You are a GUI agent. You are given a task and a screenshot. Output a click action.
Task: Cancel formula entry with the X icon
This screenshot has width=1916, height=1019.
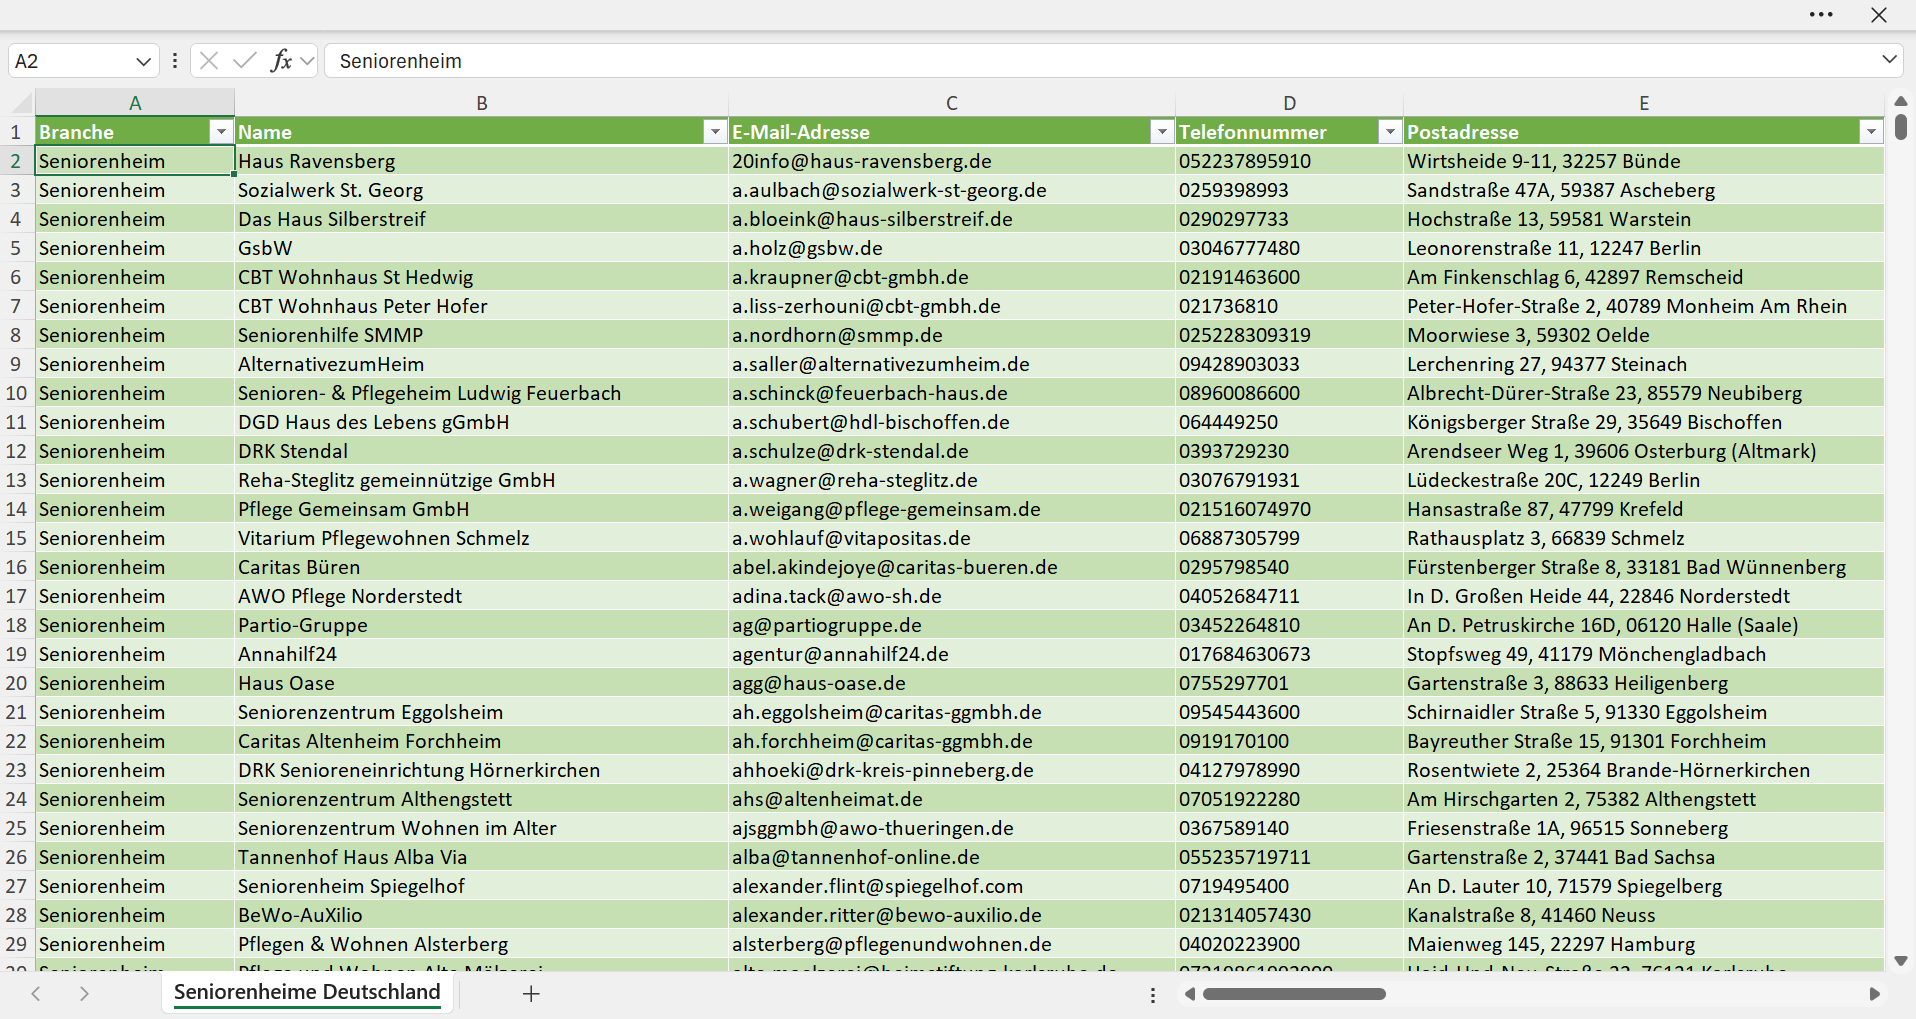[x=209, y=61]
